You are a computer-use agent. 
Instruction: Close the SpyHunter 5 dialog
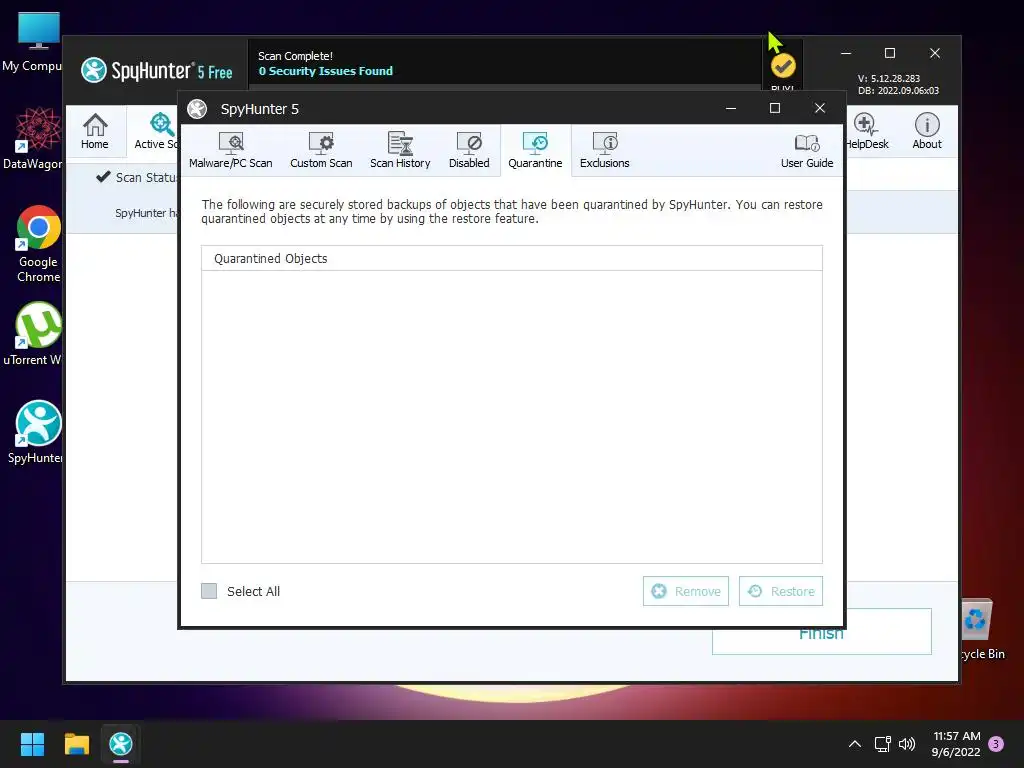click(x=820, y=108)
